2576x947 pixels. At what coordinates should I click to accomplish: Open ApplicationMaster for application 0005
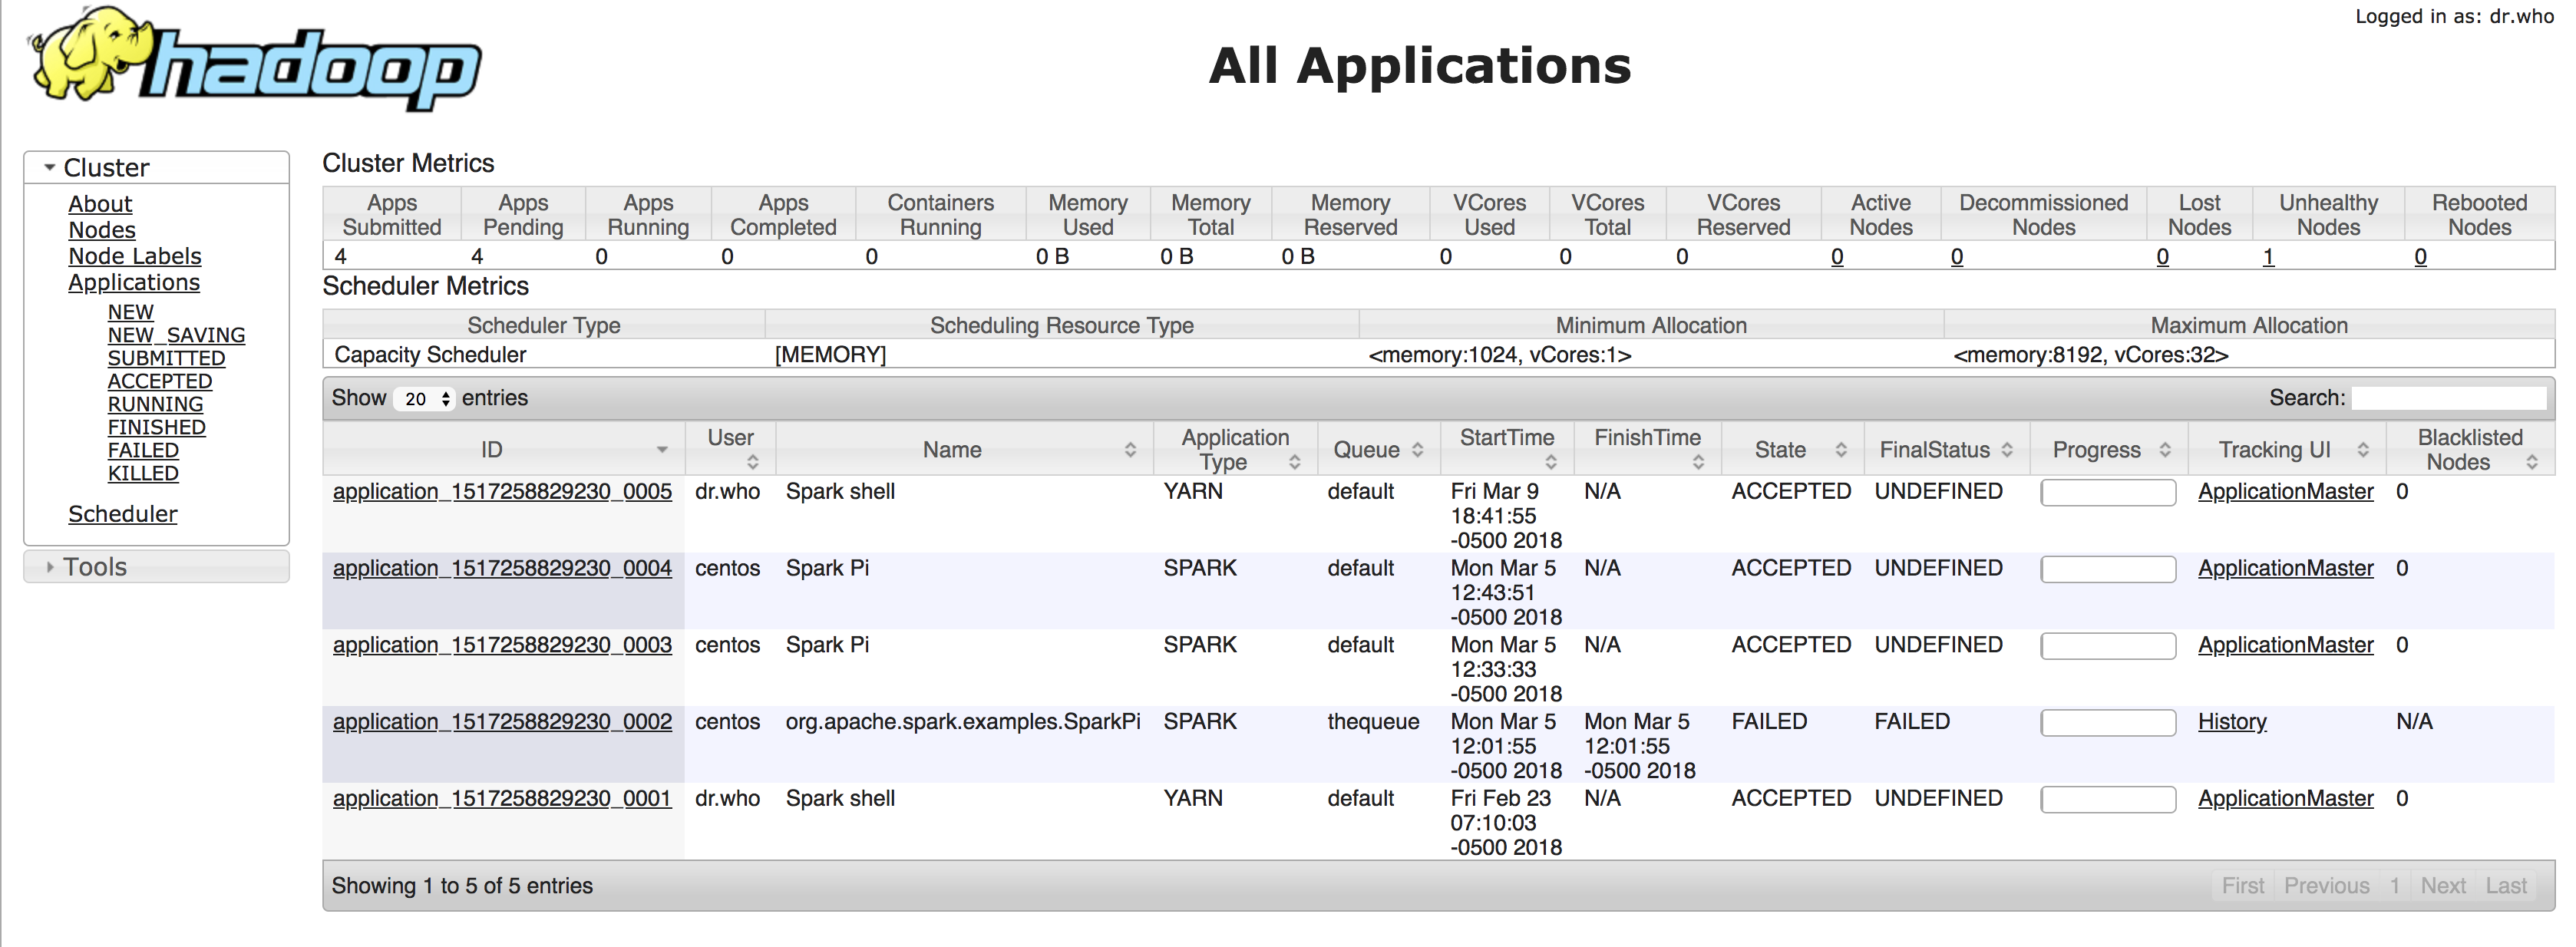coord(2286,492)
